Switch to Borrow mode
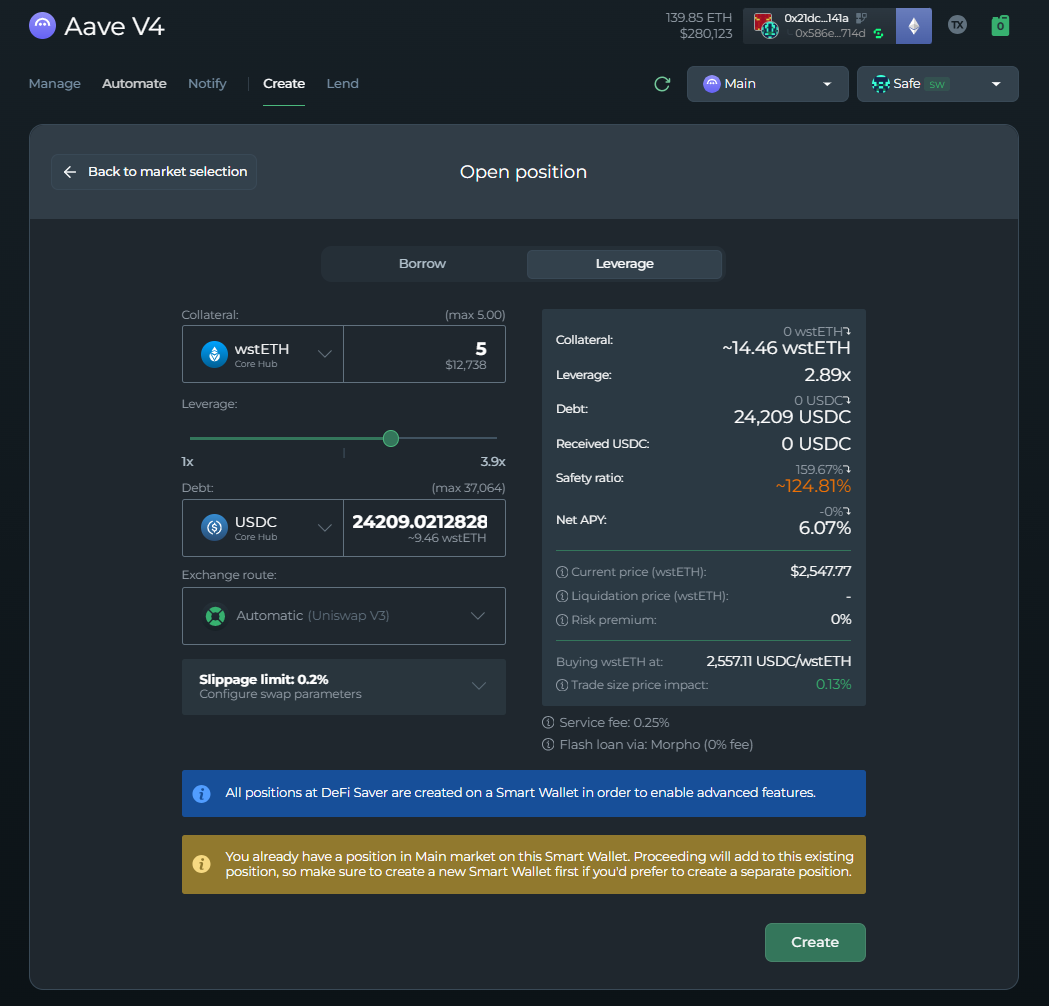 click(423, 264)
